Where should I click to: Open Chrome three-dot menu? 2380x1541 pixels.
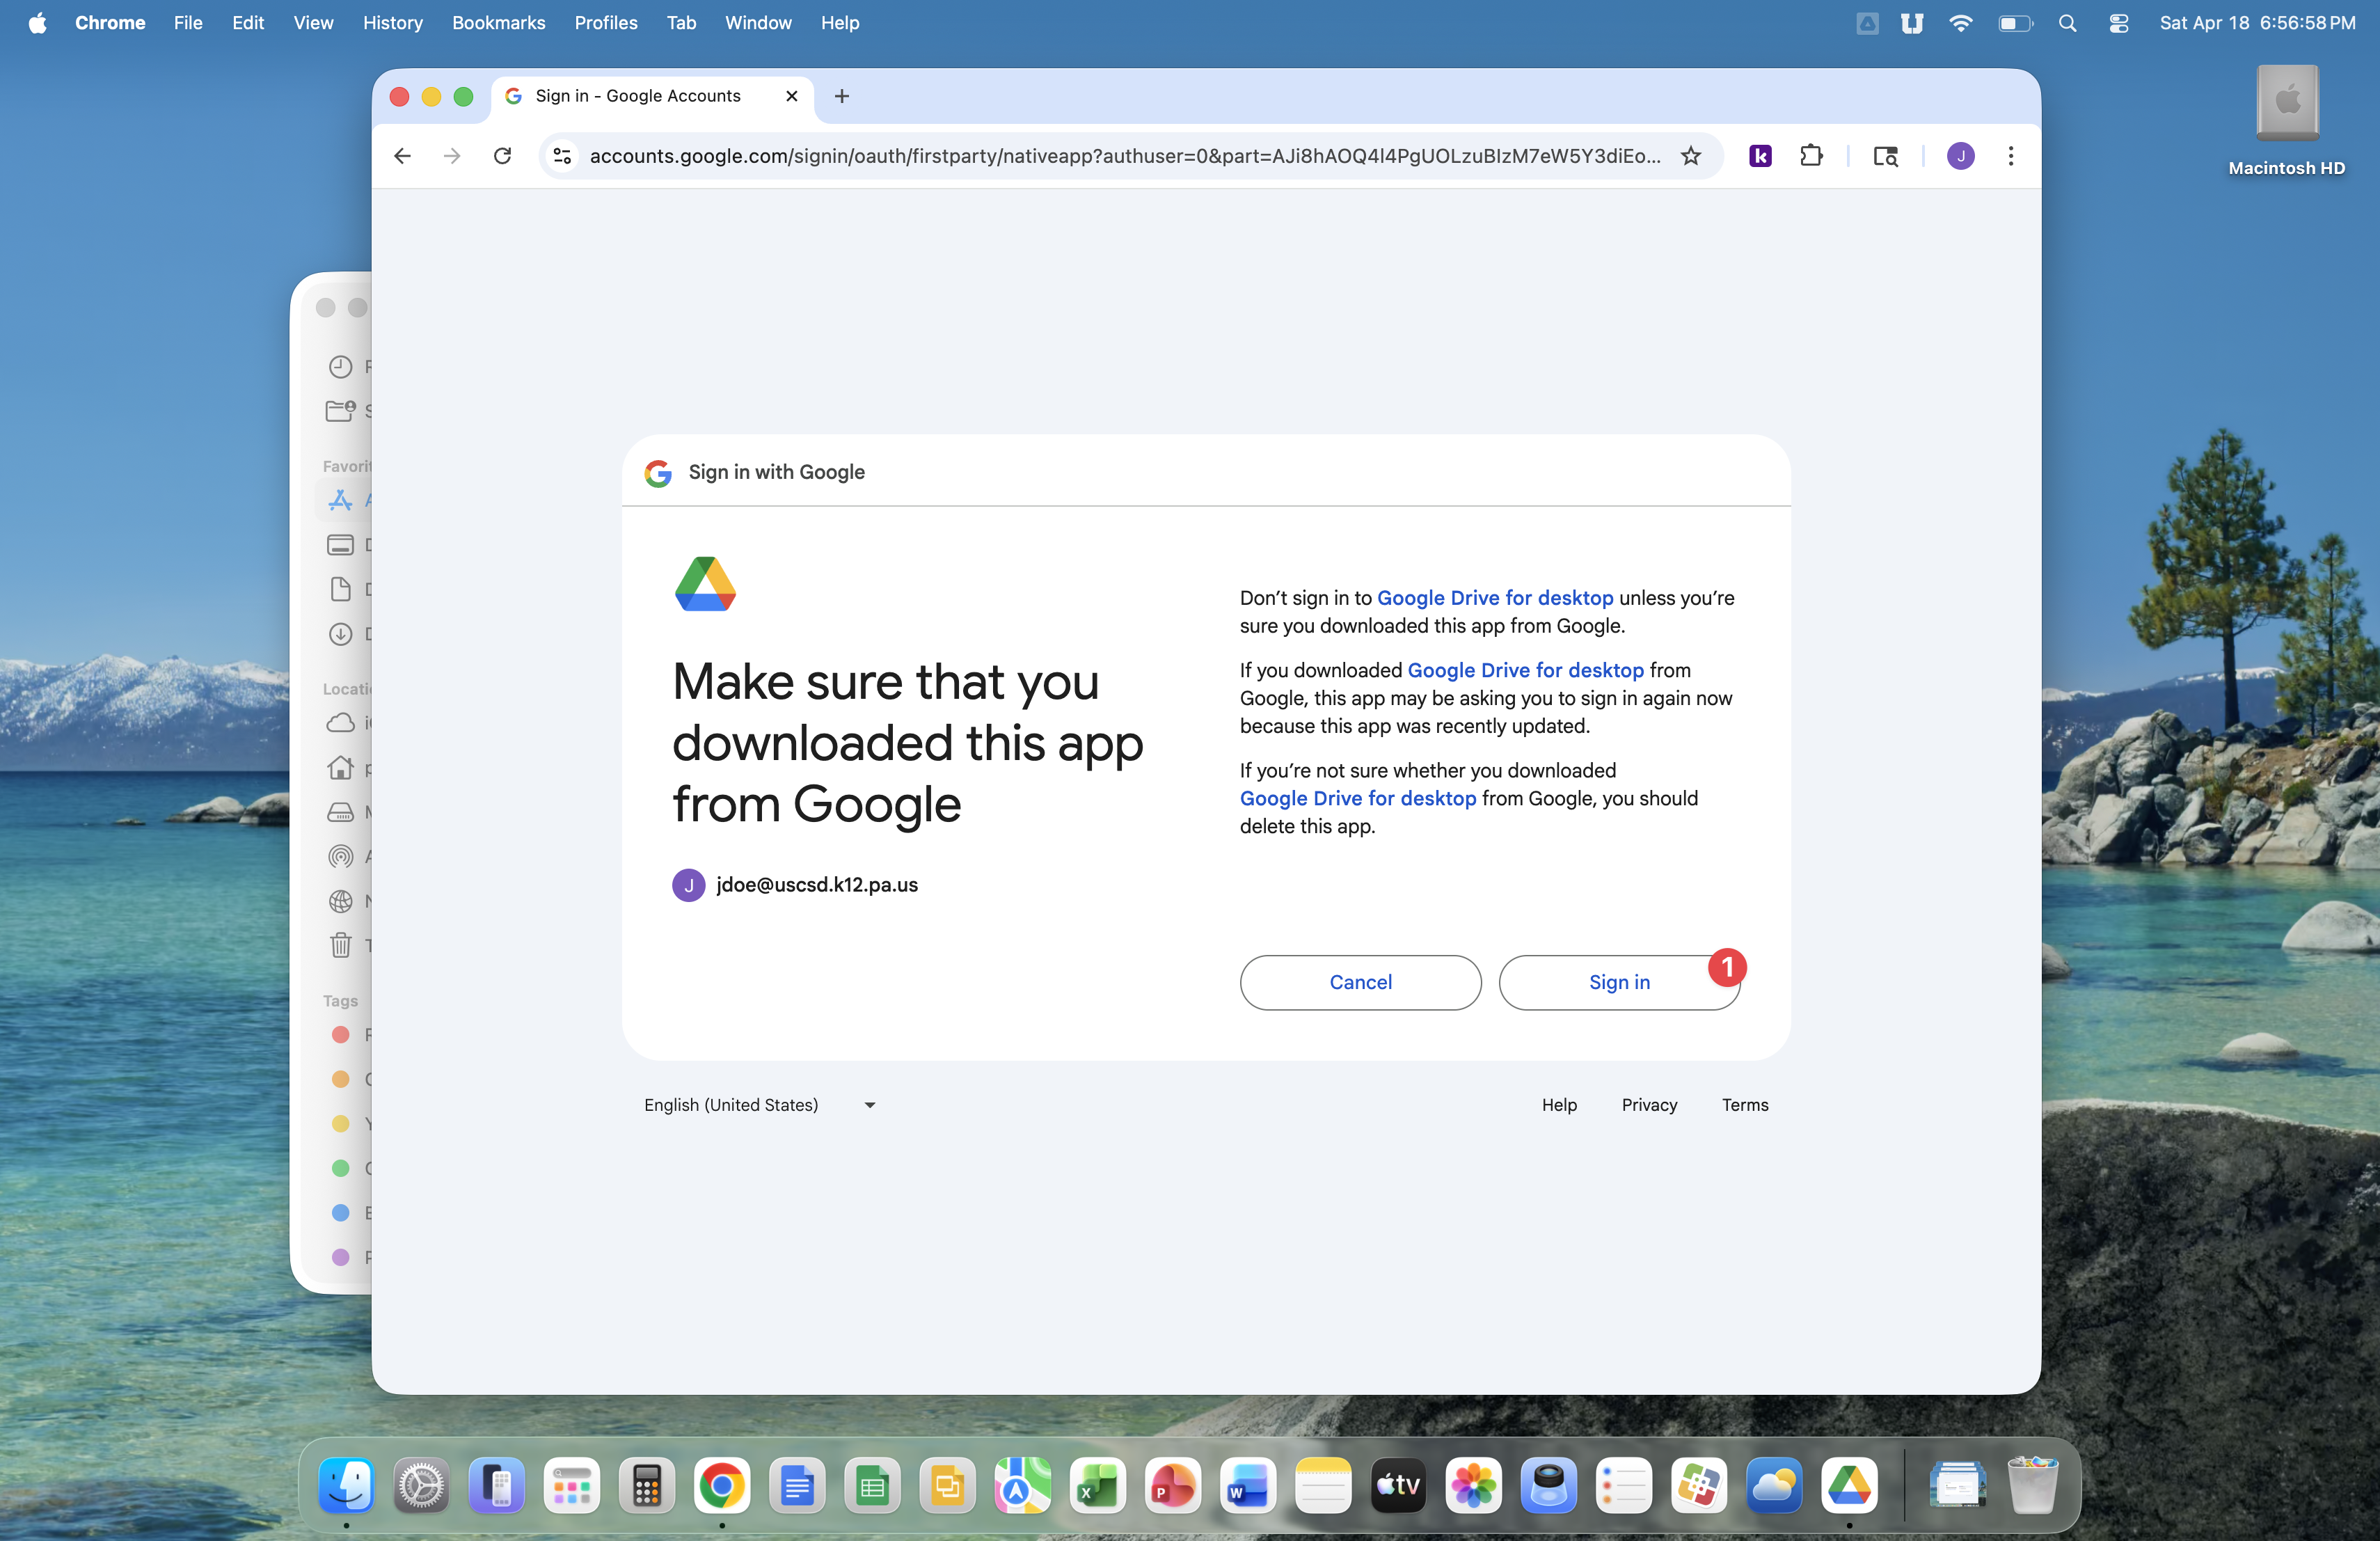pos(2010,156)
